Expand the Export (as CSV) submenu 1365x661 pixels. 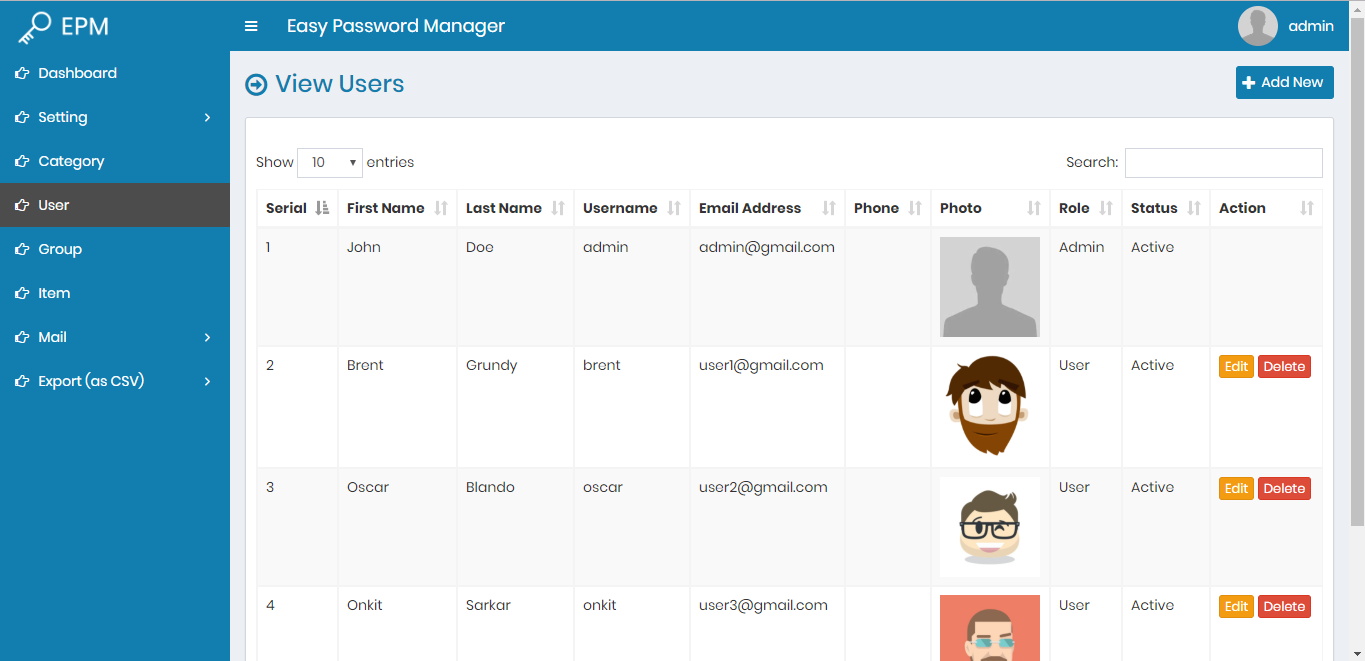click(207, 381)
